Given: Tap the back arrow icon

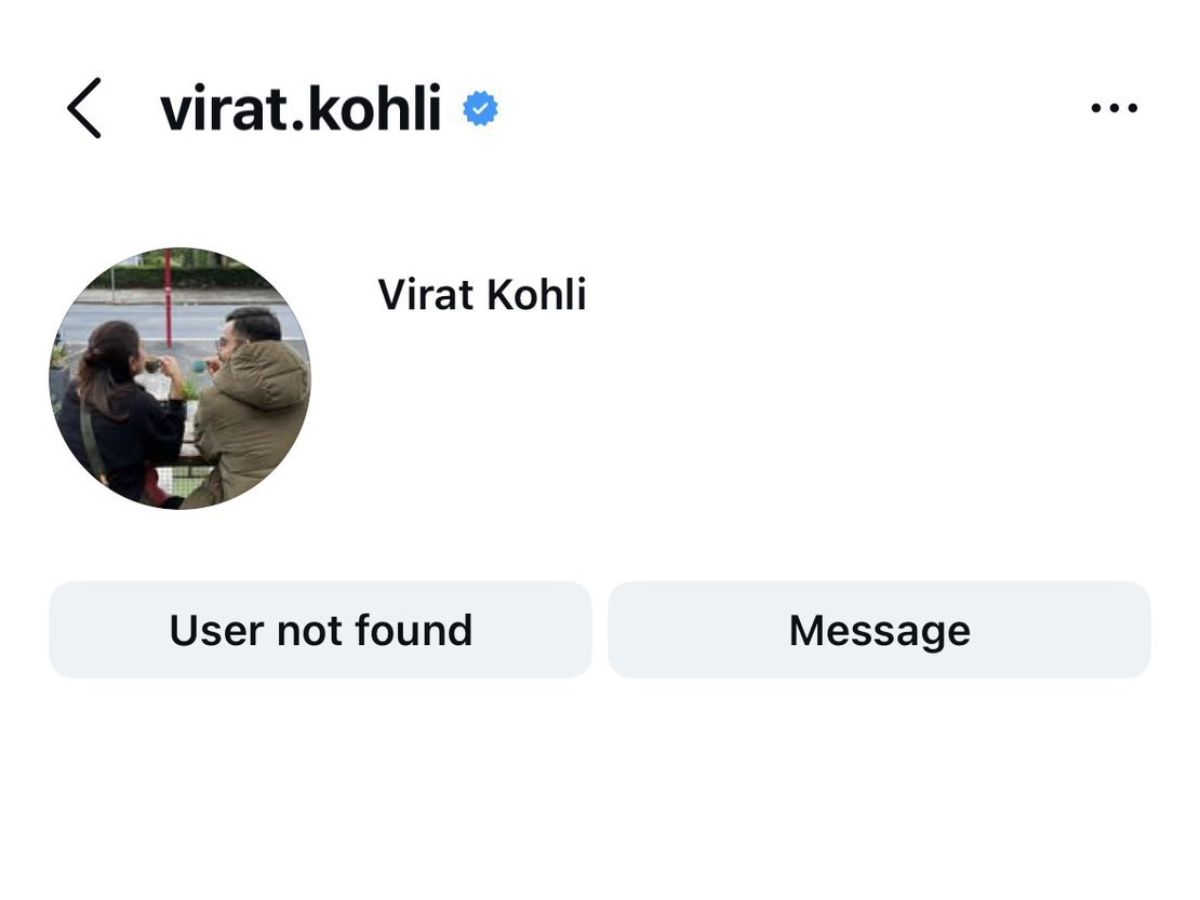Looking at the screenshot, I should point(84,108).
